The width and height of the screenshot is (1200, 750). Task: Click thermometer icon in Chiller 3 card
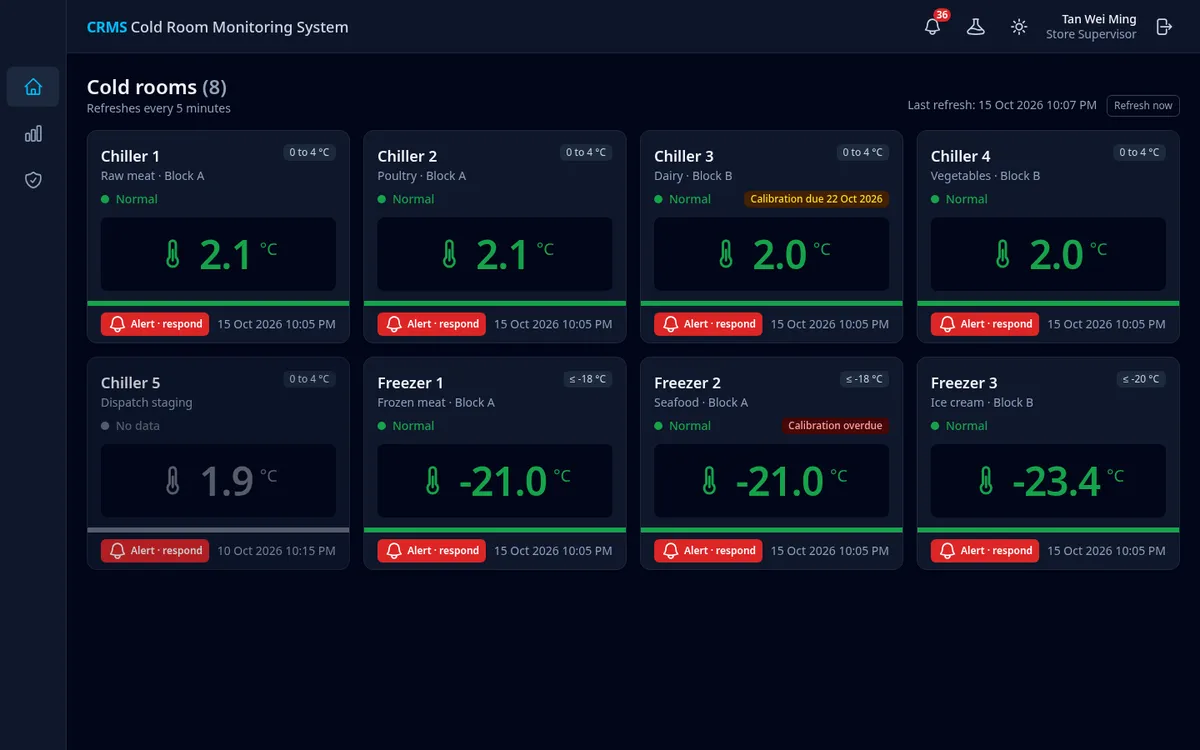pyautogui.click(x=726, y=255)
